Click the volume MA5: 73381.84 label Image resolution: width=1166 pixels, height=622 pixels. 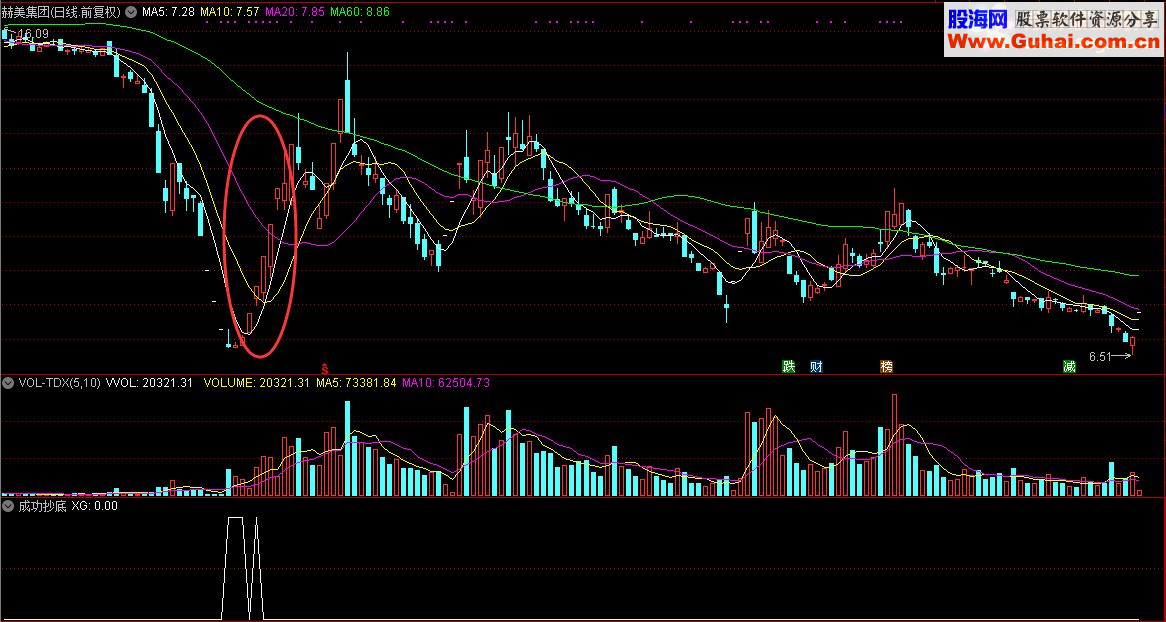pyautogui.click(x=356, y=383)
